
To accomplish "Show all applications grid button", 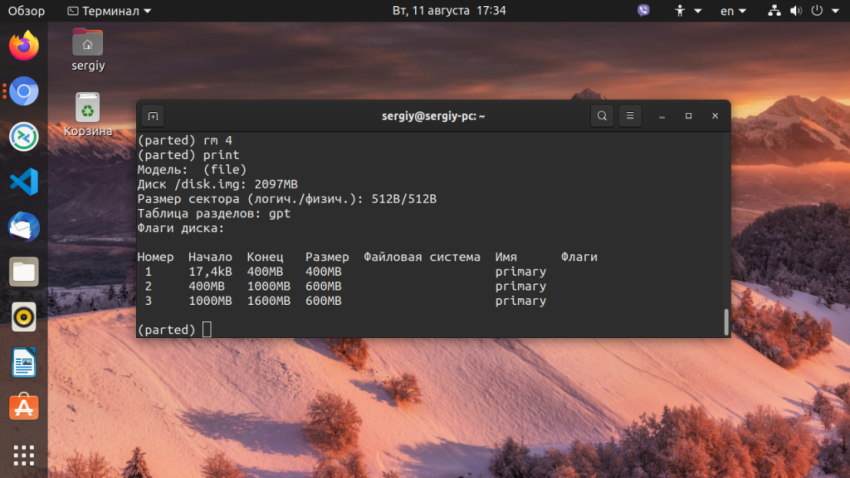I will [x=24, y=455].
